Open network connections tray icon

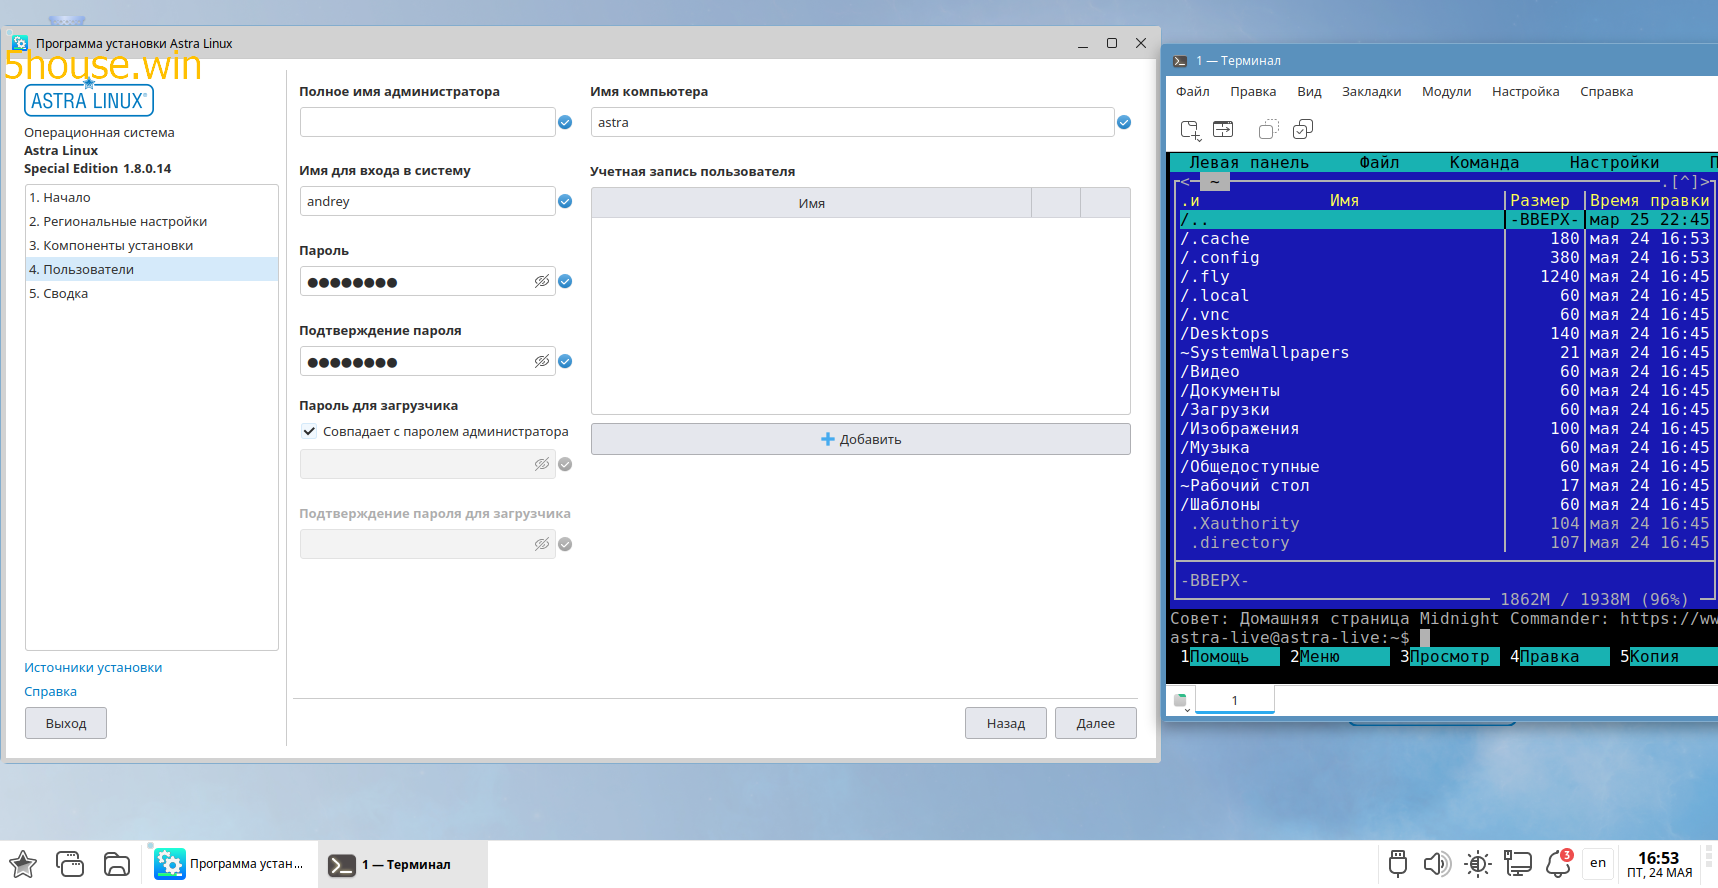(x=1518, y=863)
